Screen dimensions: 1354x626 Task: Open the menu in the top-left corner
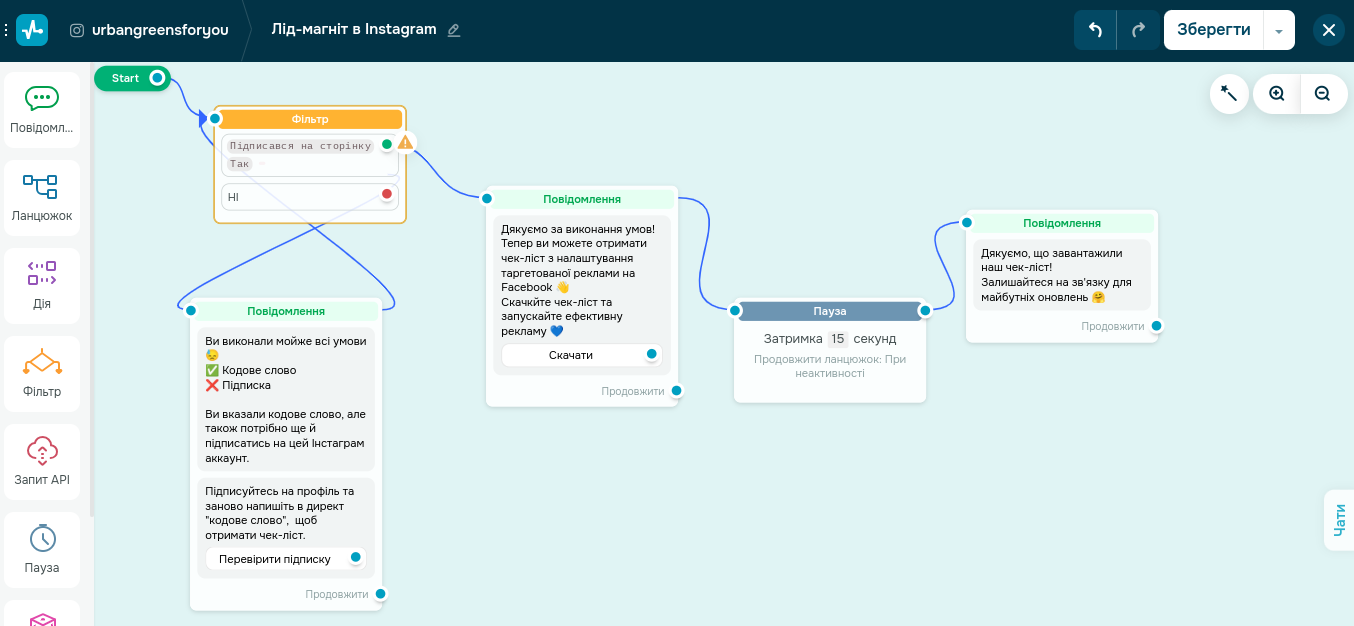tap(7, 29)
